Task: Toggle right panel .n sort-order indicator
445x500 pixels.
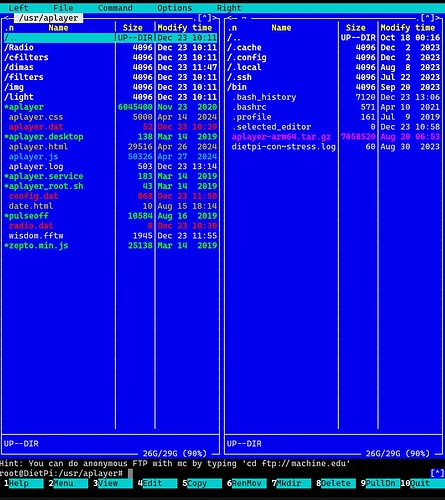Action: coord(232,28)
